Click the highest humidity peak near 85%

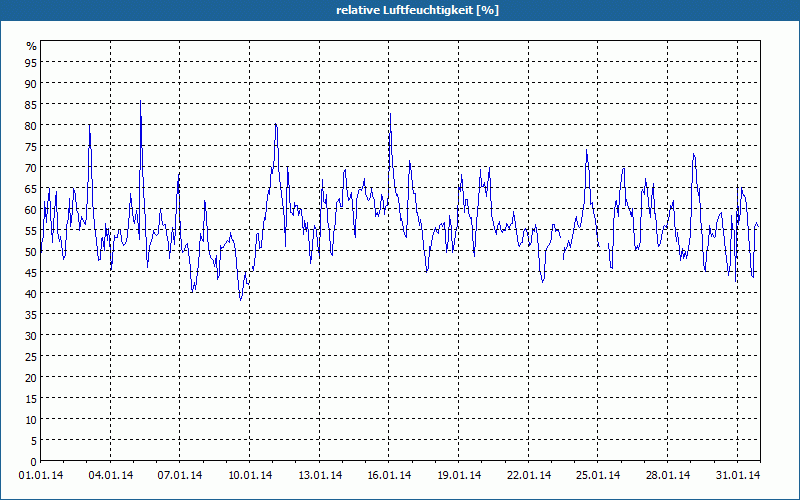pos(140,101)
